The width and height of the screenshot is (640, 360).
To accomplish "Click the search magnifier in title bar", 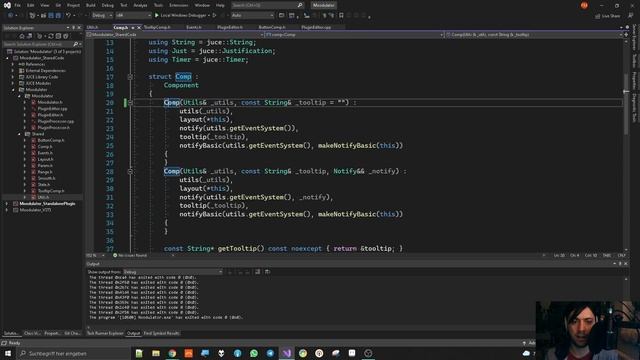I will pos(300,5).
